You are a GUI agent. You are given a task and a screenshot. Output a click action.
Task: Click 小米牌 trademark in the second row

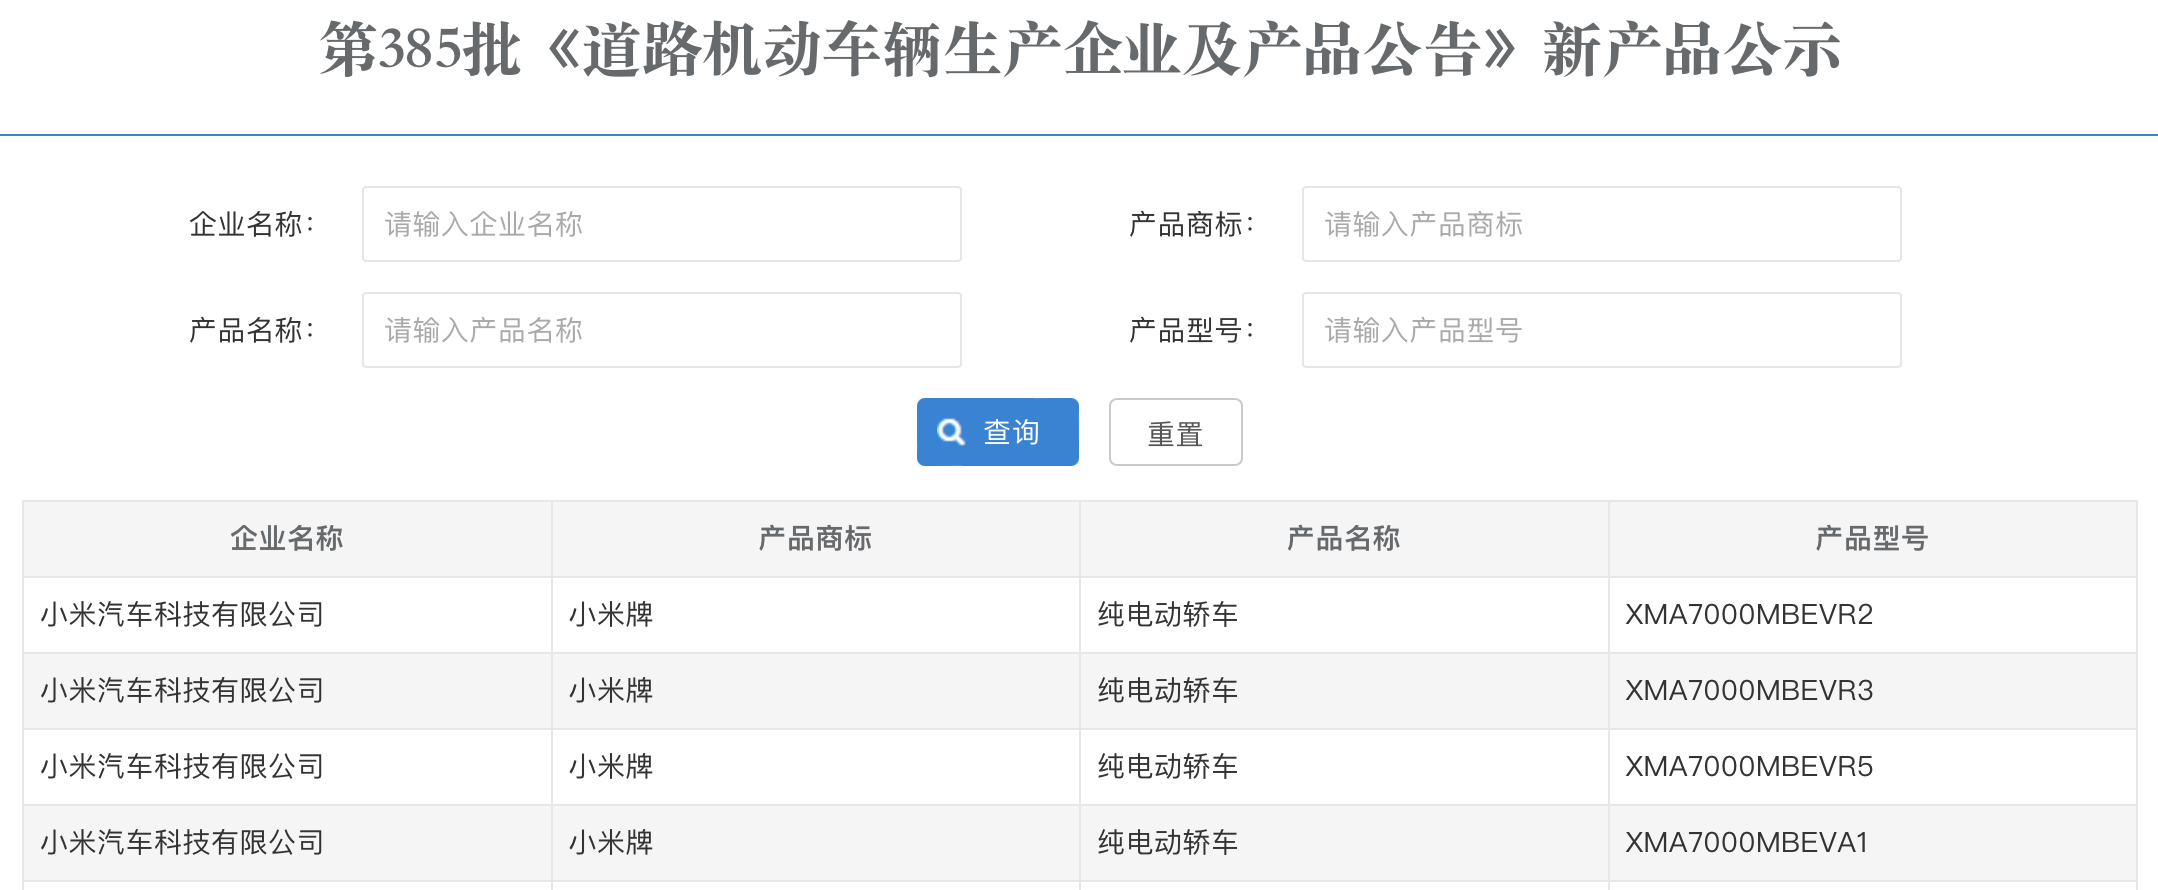pos(611,691)
